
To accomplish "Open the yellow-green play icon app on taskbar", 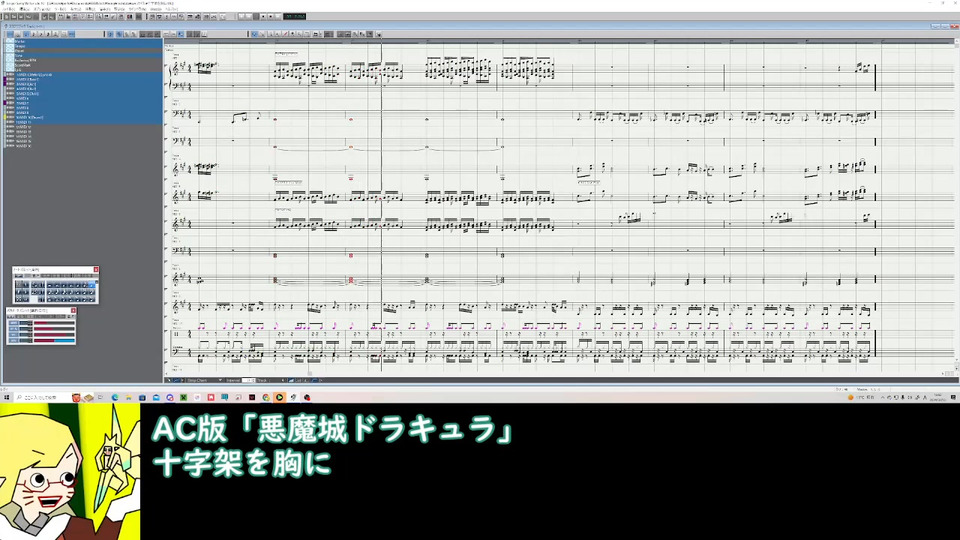I will [x=280, y=397].
